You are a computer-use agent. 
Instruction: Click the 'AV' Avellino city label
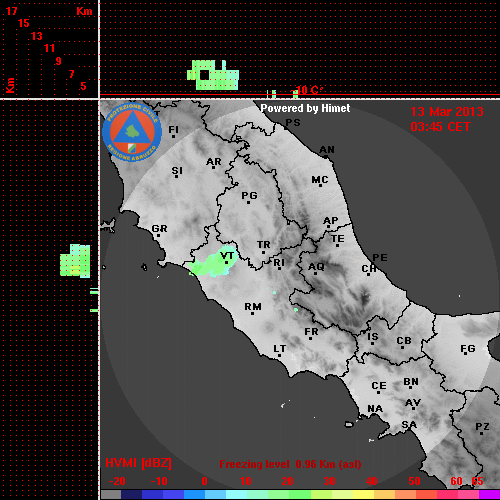413,403
